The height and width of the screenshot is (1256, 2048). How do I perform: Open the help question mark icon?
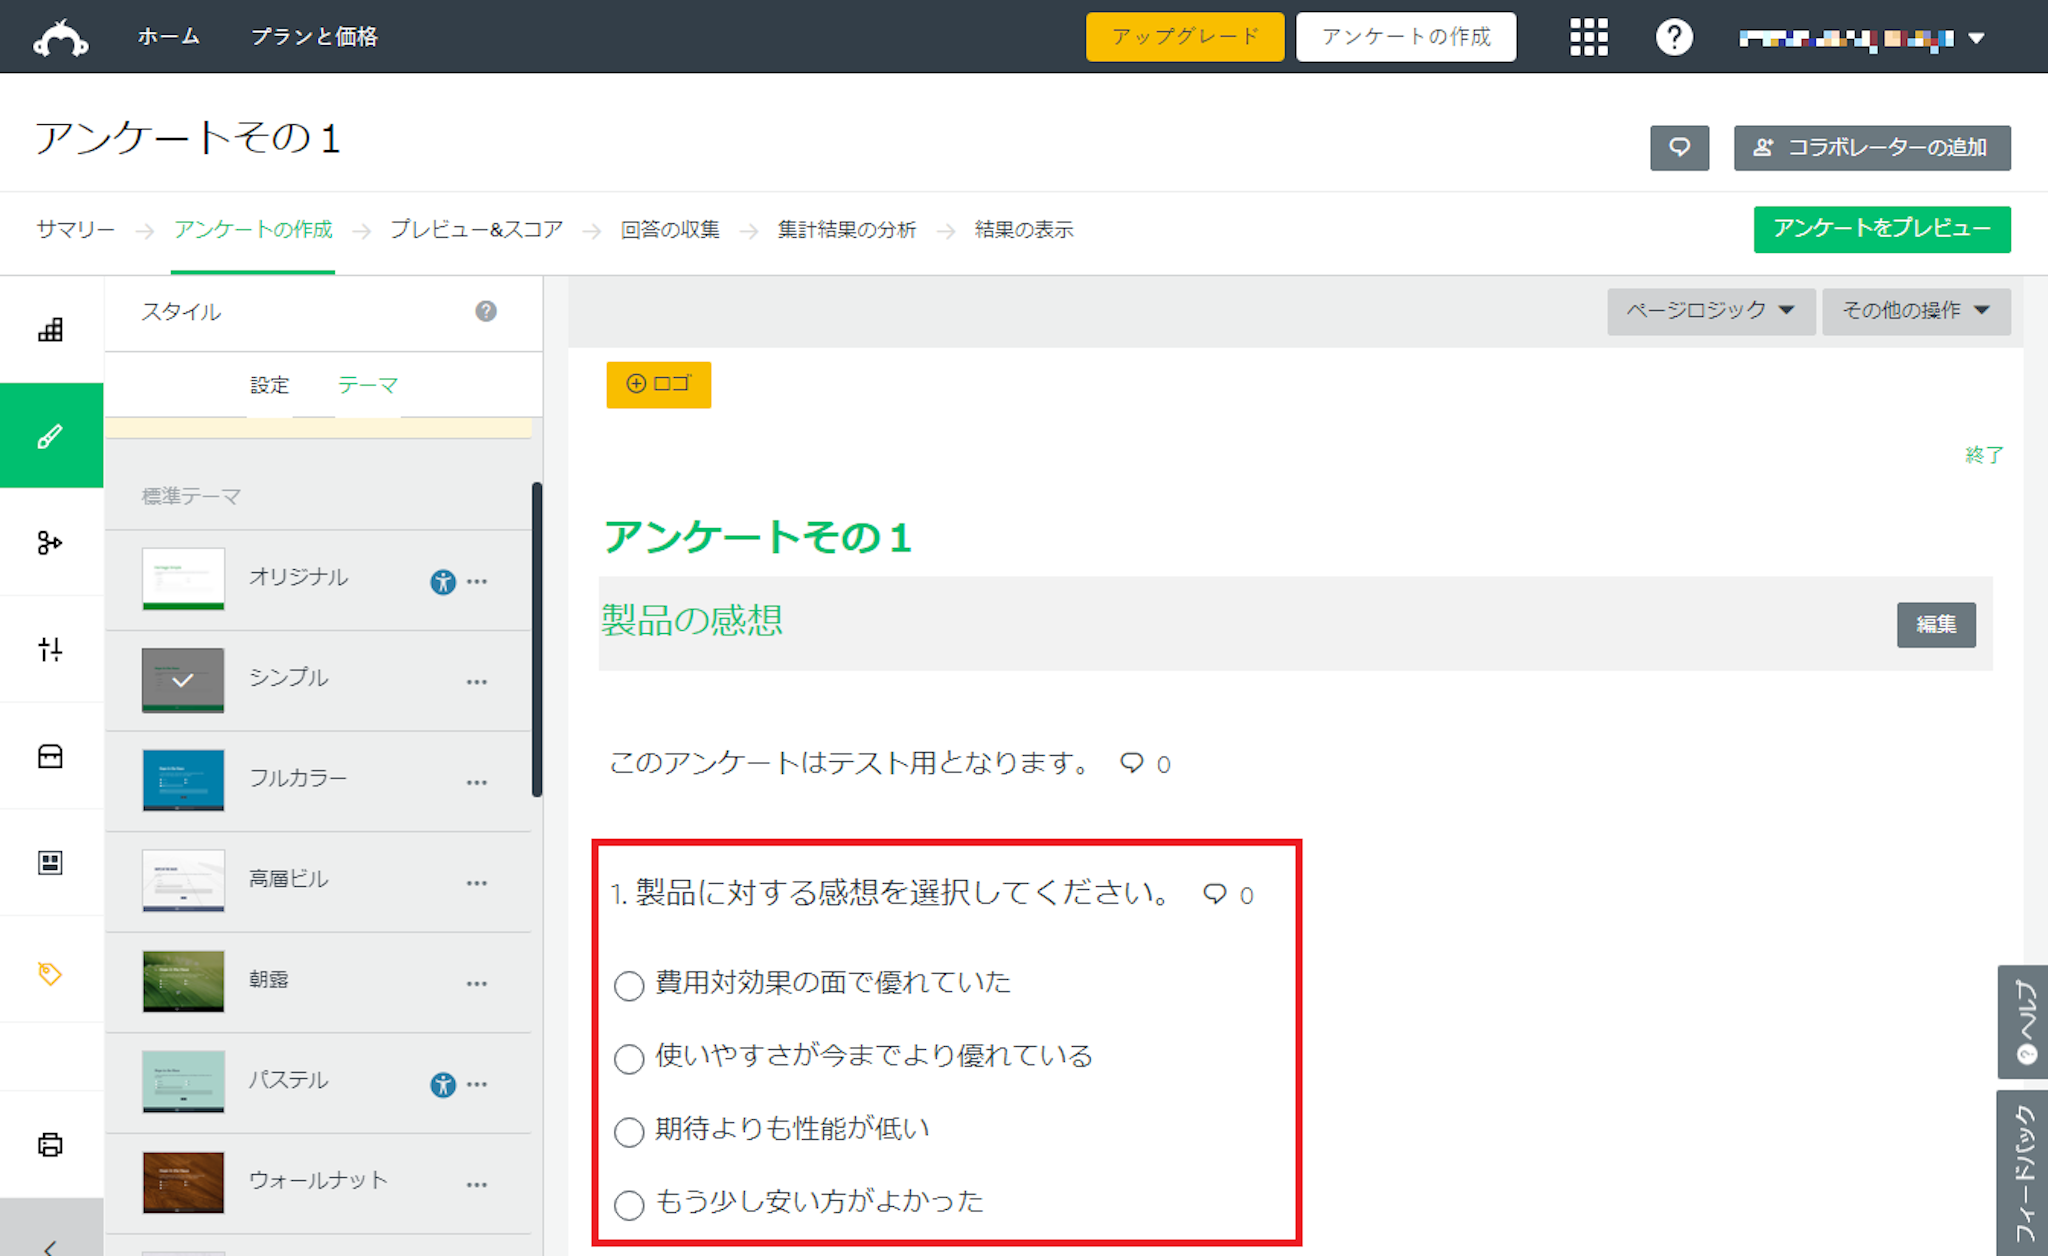pyautogui.click(x=1674, y=38)
